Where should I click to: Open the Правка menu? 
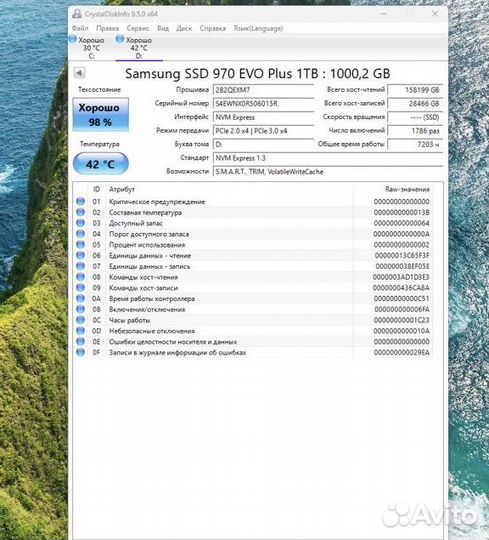pyautogui.click(x=107, y=28)
